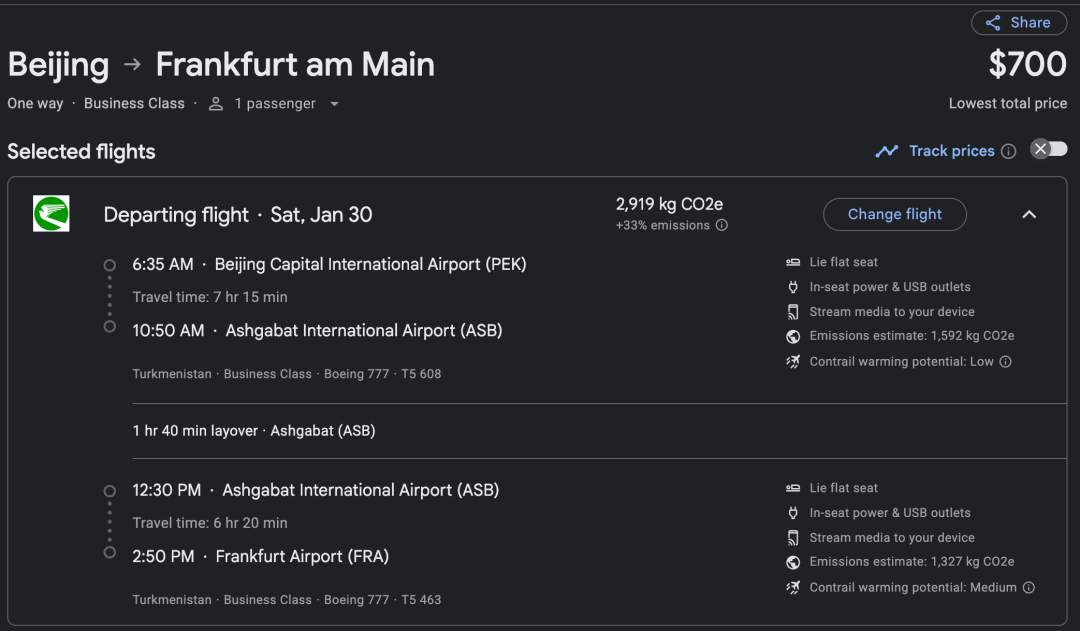
Task: Click the Share icon button
Action: (x=1018, y=23)
